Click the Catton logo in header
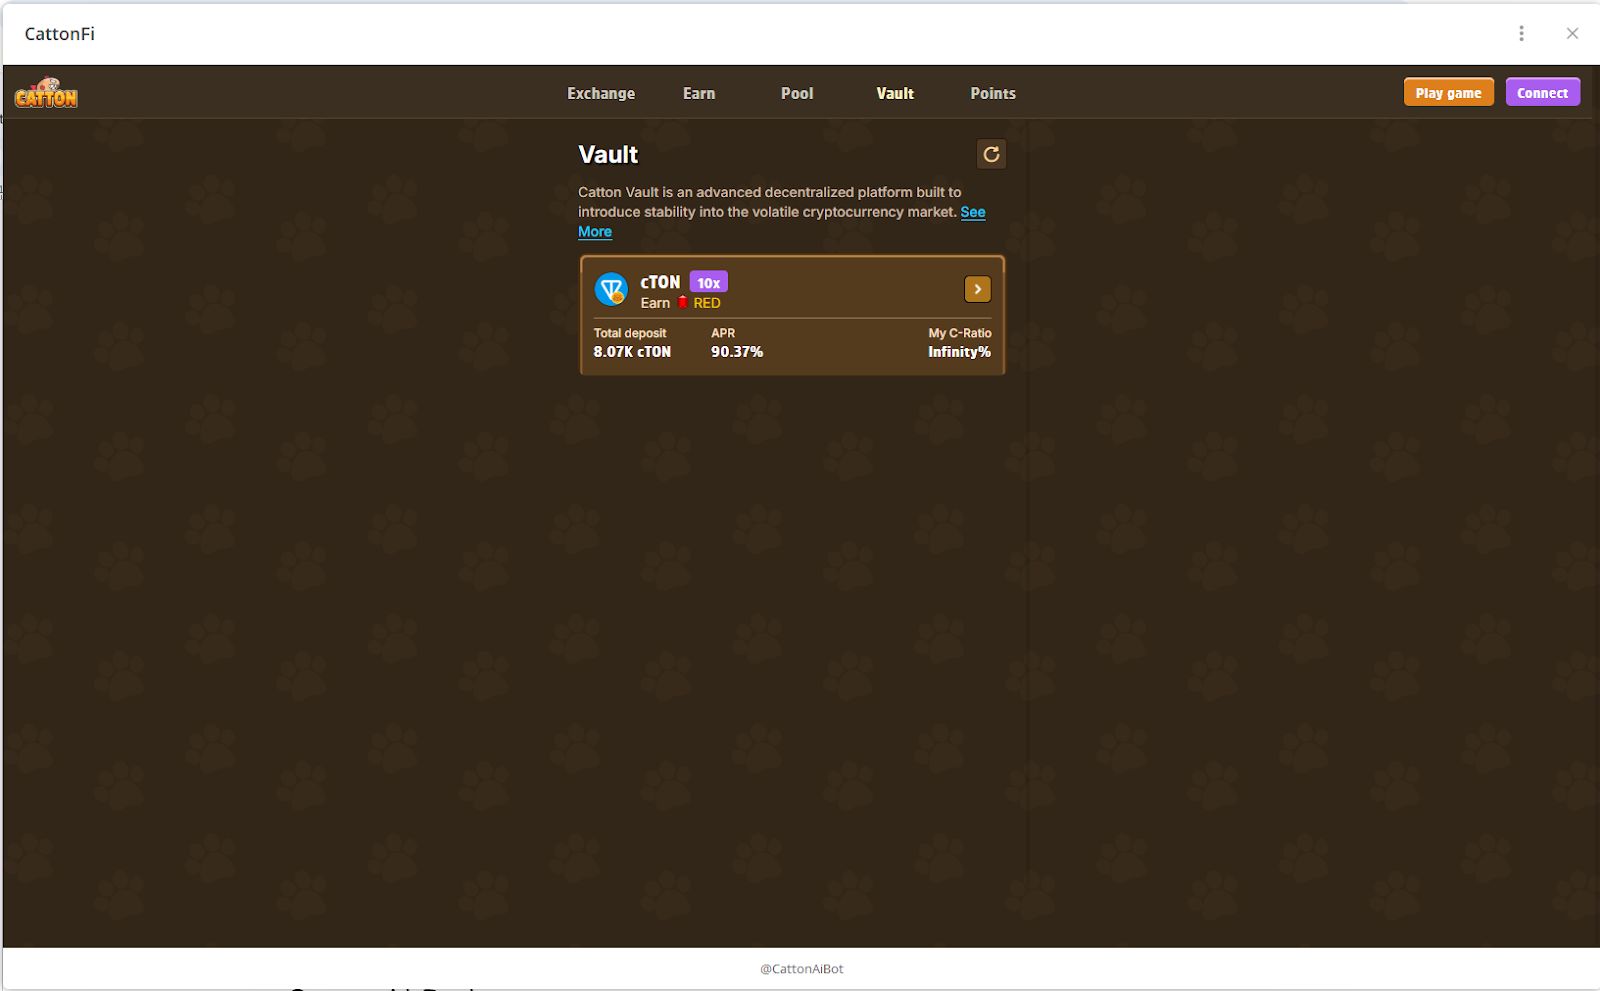 pyautogui.click(x=46, y=93)
